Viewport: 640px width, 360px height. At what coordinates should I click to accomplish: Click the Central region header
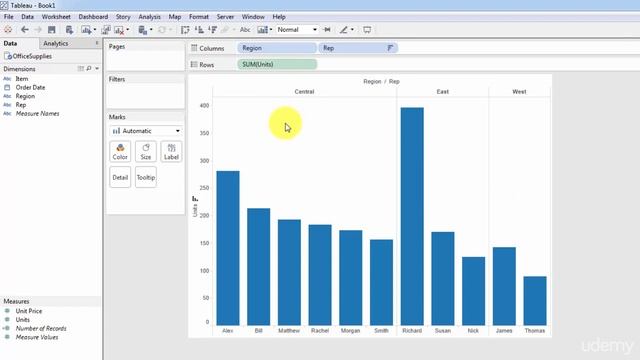(x=304, y=92)
